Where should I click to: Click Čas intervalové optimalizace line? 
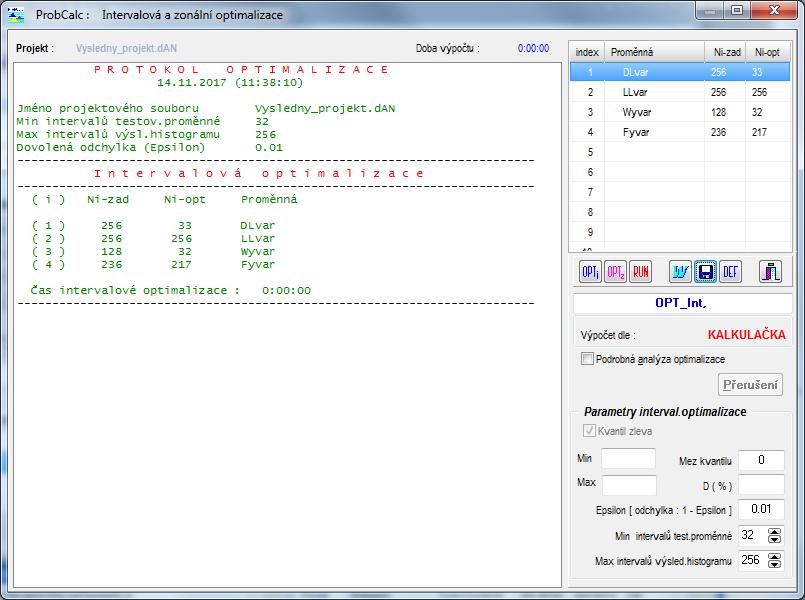coord(170,290)
